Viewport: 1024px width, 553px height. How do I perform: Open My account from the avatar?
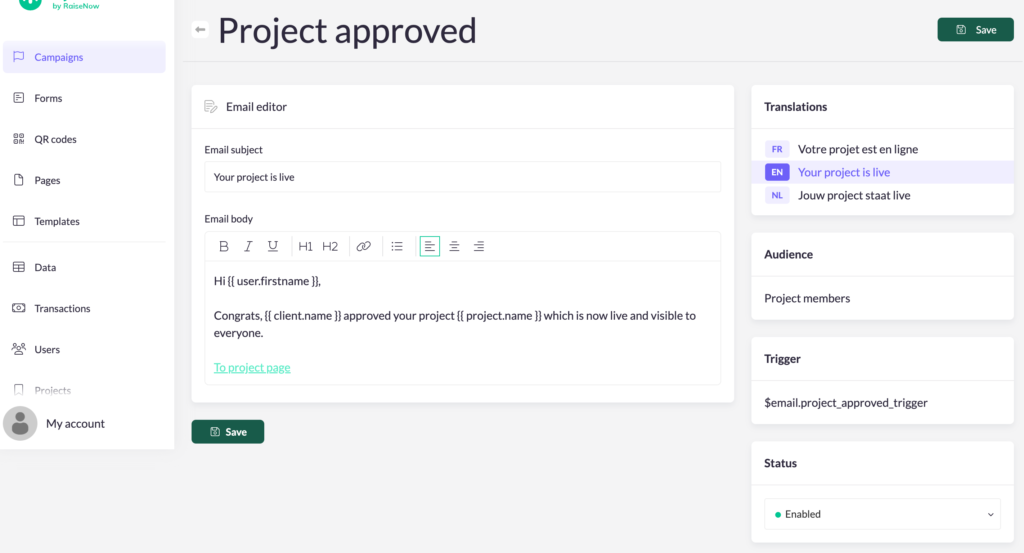coord(75,423)
